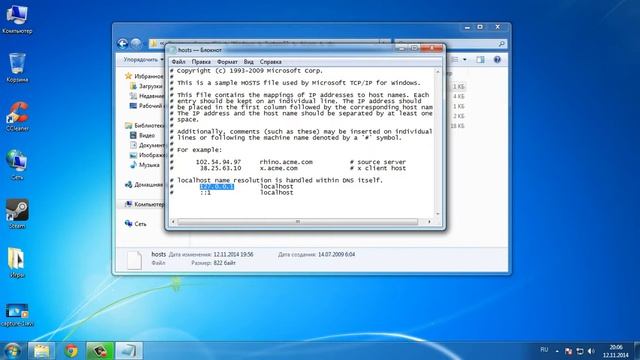Image resolution: width=640 pixels, height=360 pixels.
Task: Open the capture desktop shortcut
Action: click(x=17, y=315)
